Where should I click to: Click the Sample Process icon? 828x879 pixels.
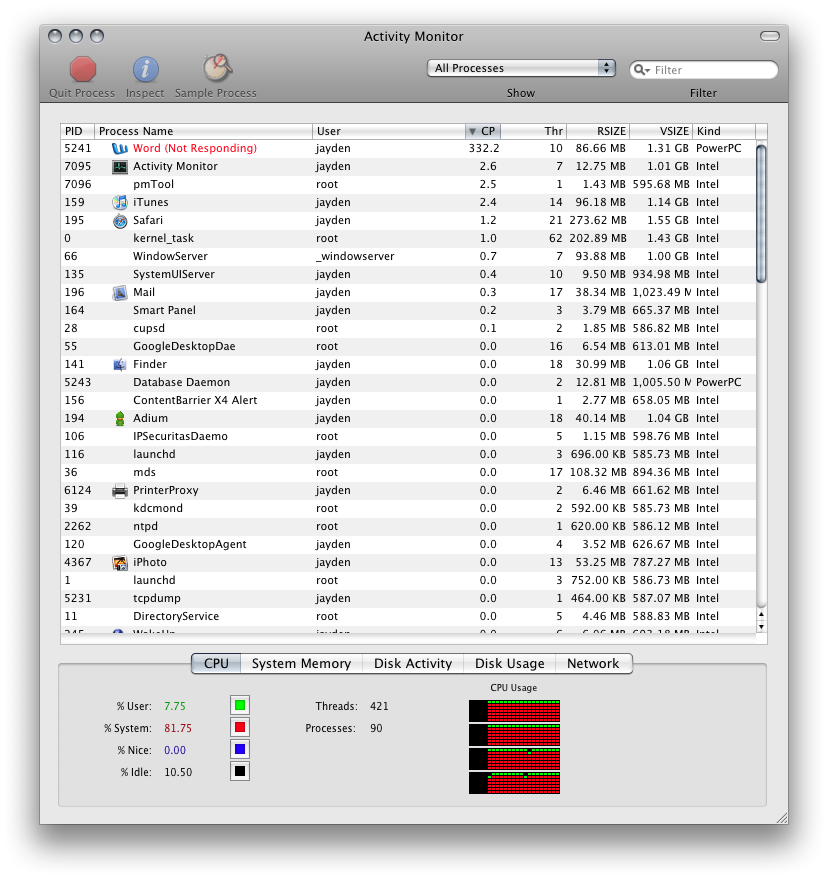217,68
